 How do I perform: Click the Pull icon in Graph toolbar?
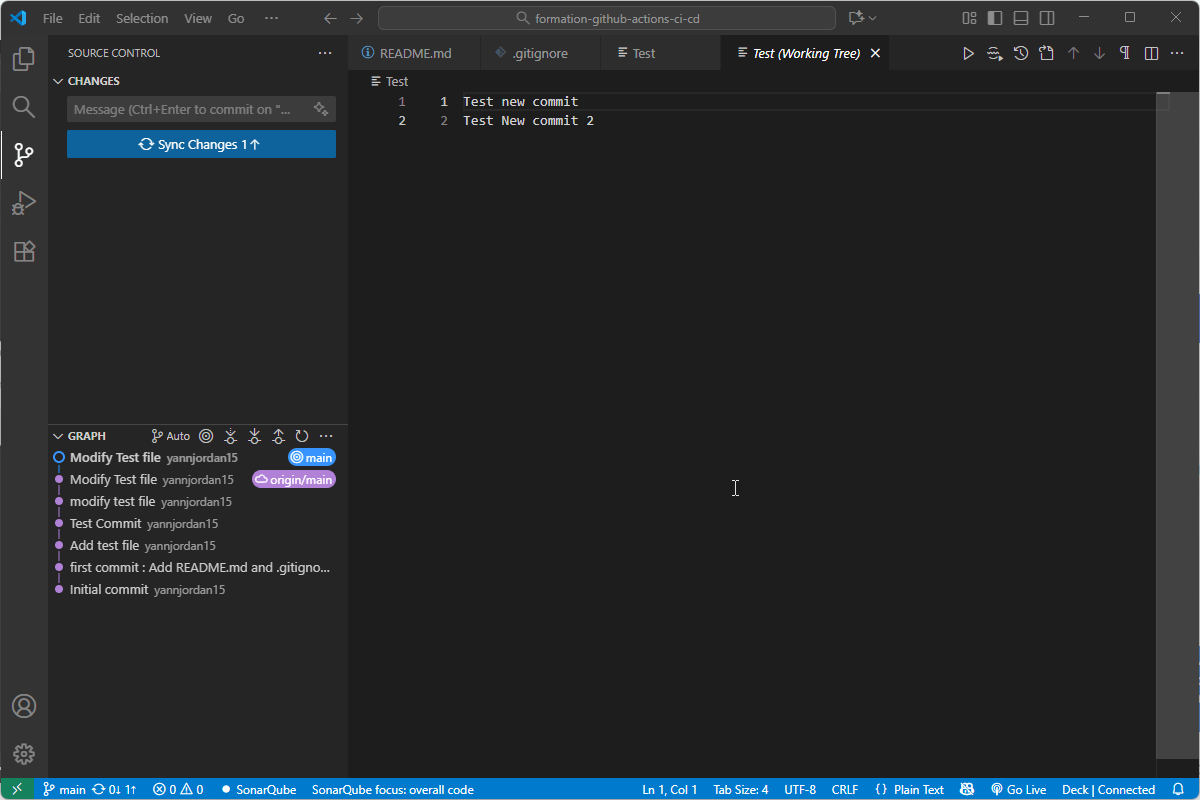click(x=255, y=436)
